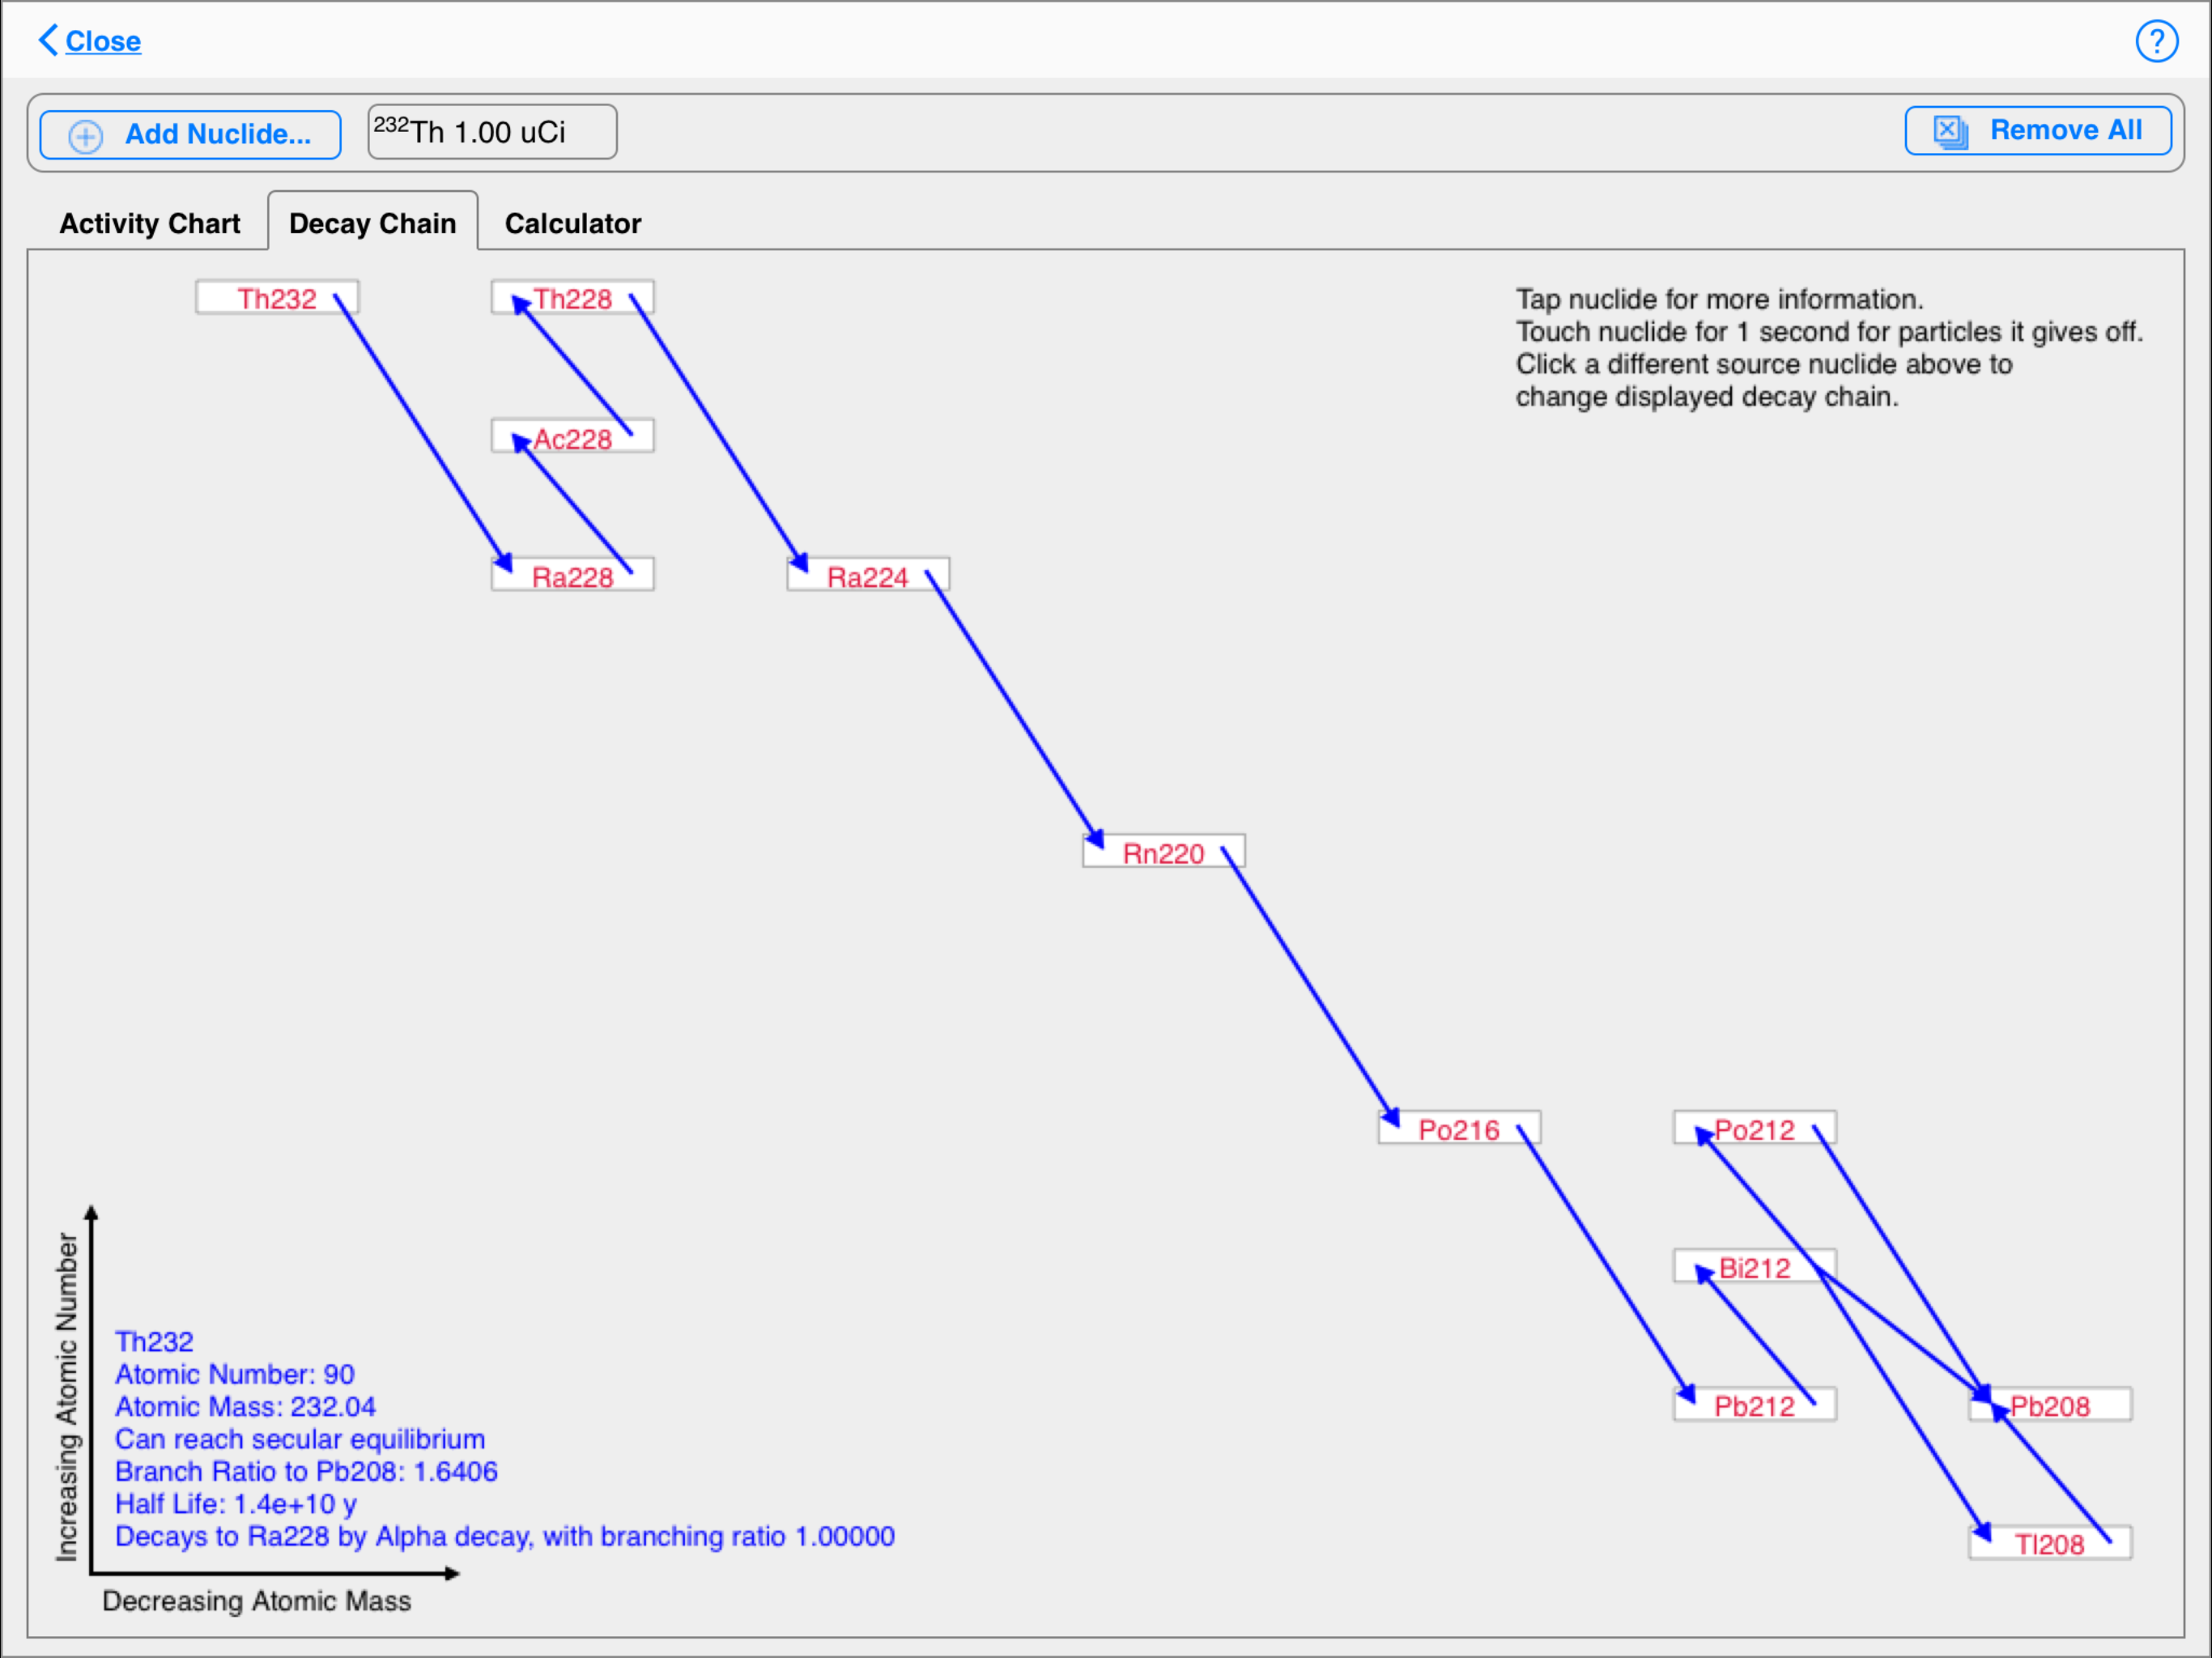Open the Close link
Screen dimensions: 2212x1658
click(x=103, y=41)
